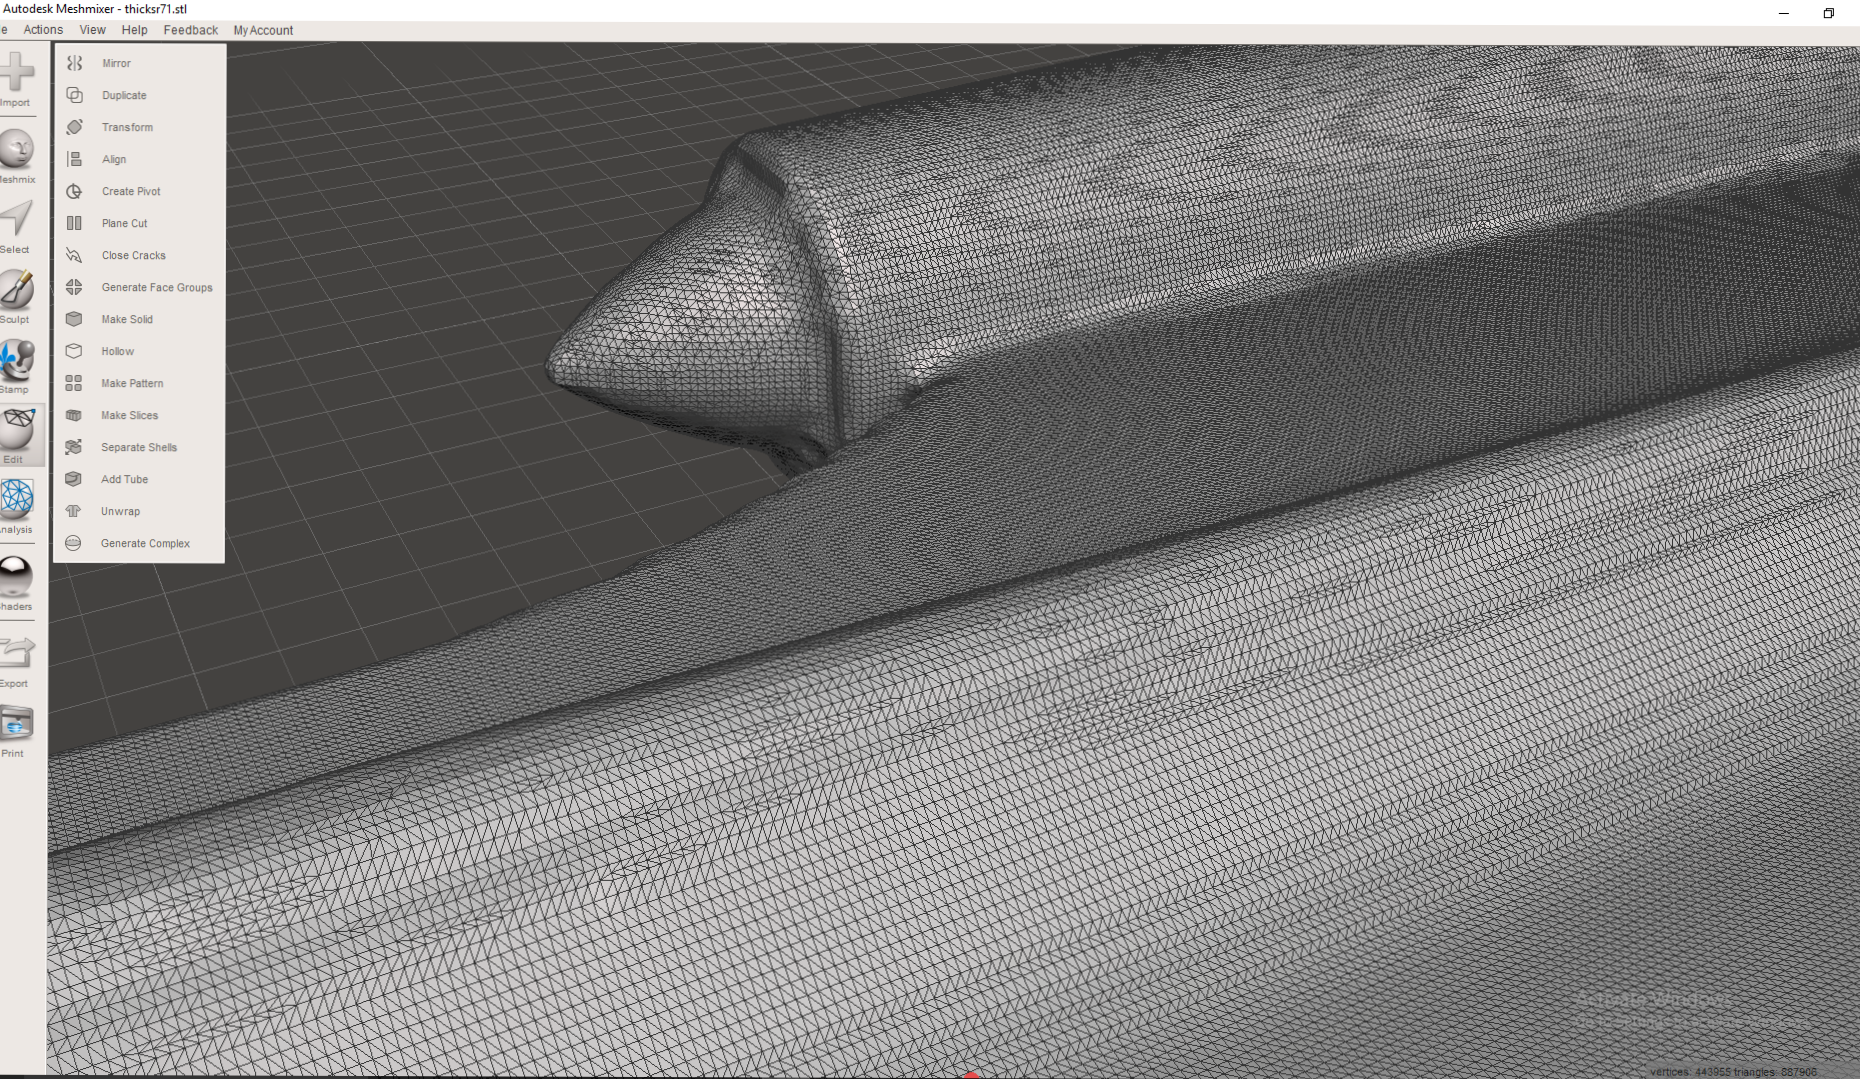Open the Analysis tools

17,506
